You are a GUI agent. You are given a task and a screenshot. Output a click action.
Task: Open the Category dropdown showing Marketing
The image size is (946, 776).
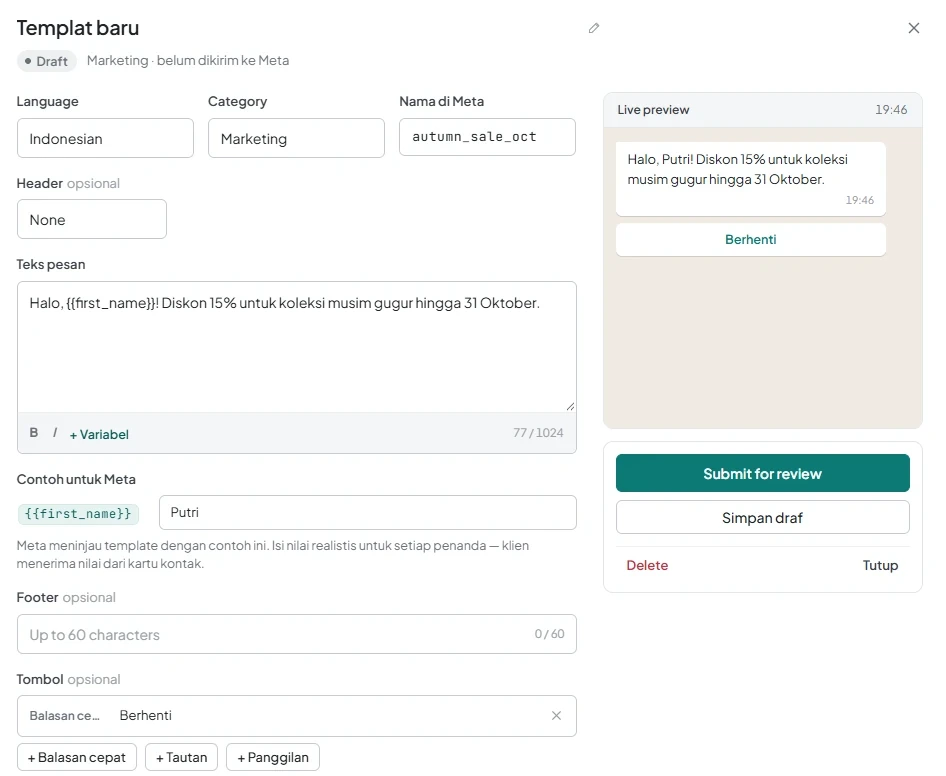(296, 138)
